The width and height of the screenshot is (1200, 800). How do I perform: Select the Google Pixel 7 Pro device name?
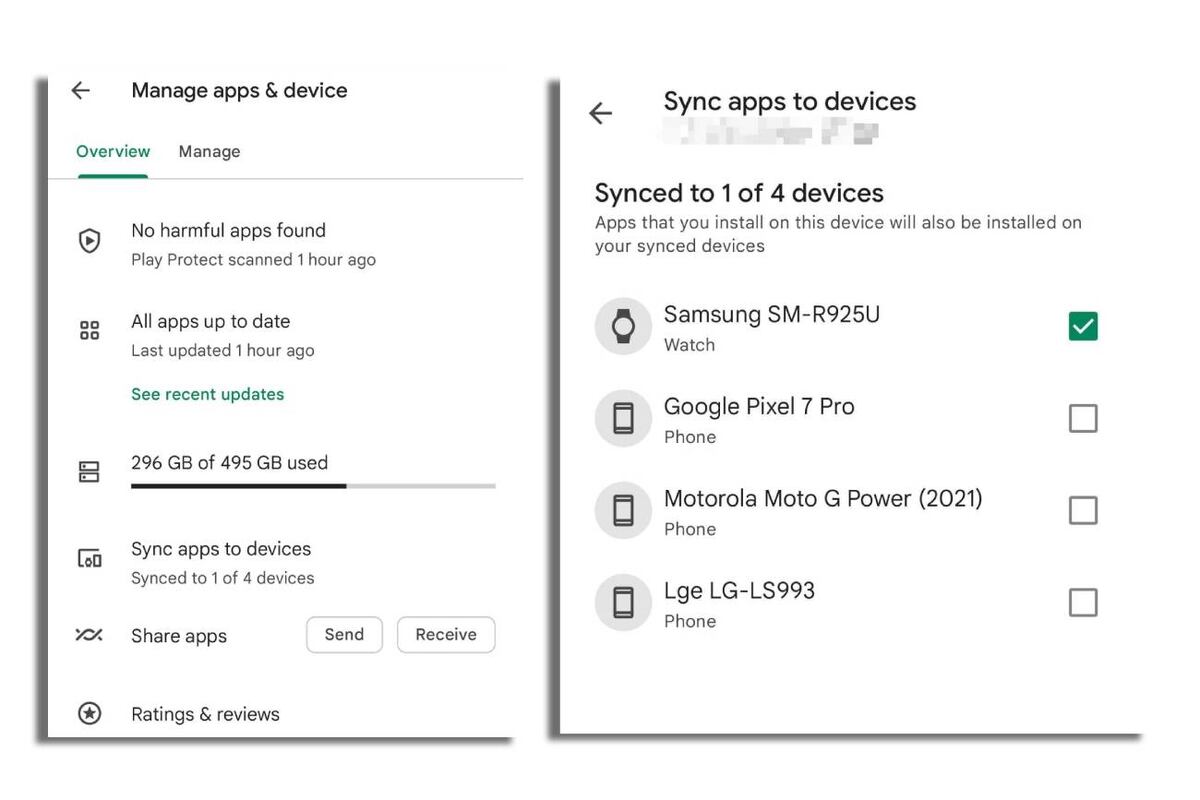[759, 406]
